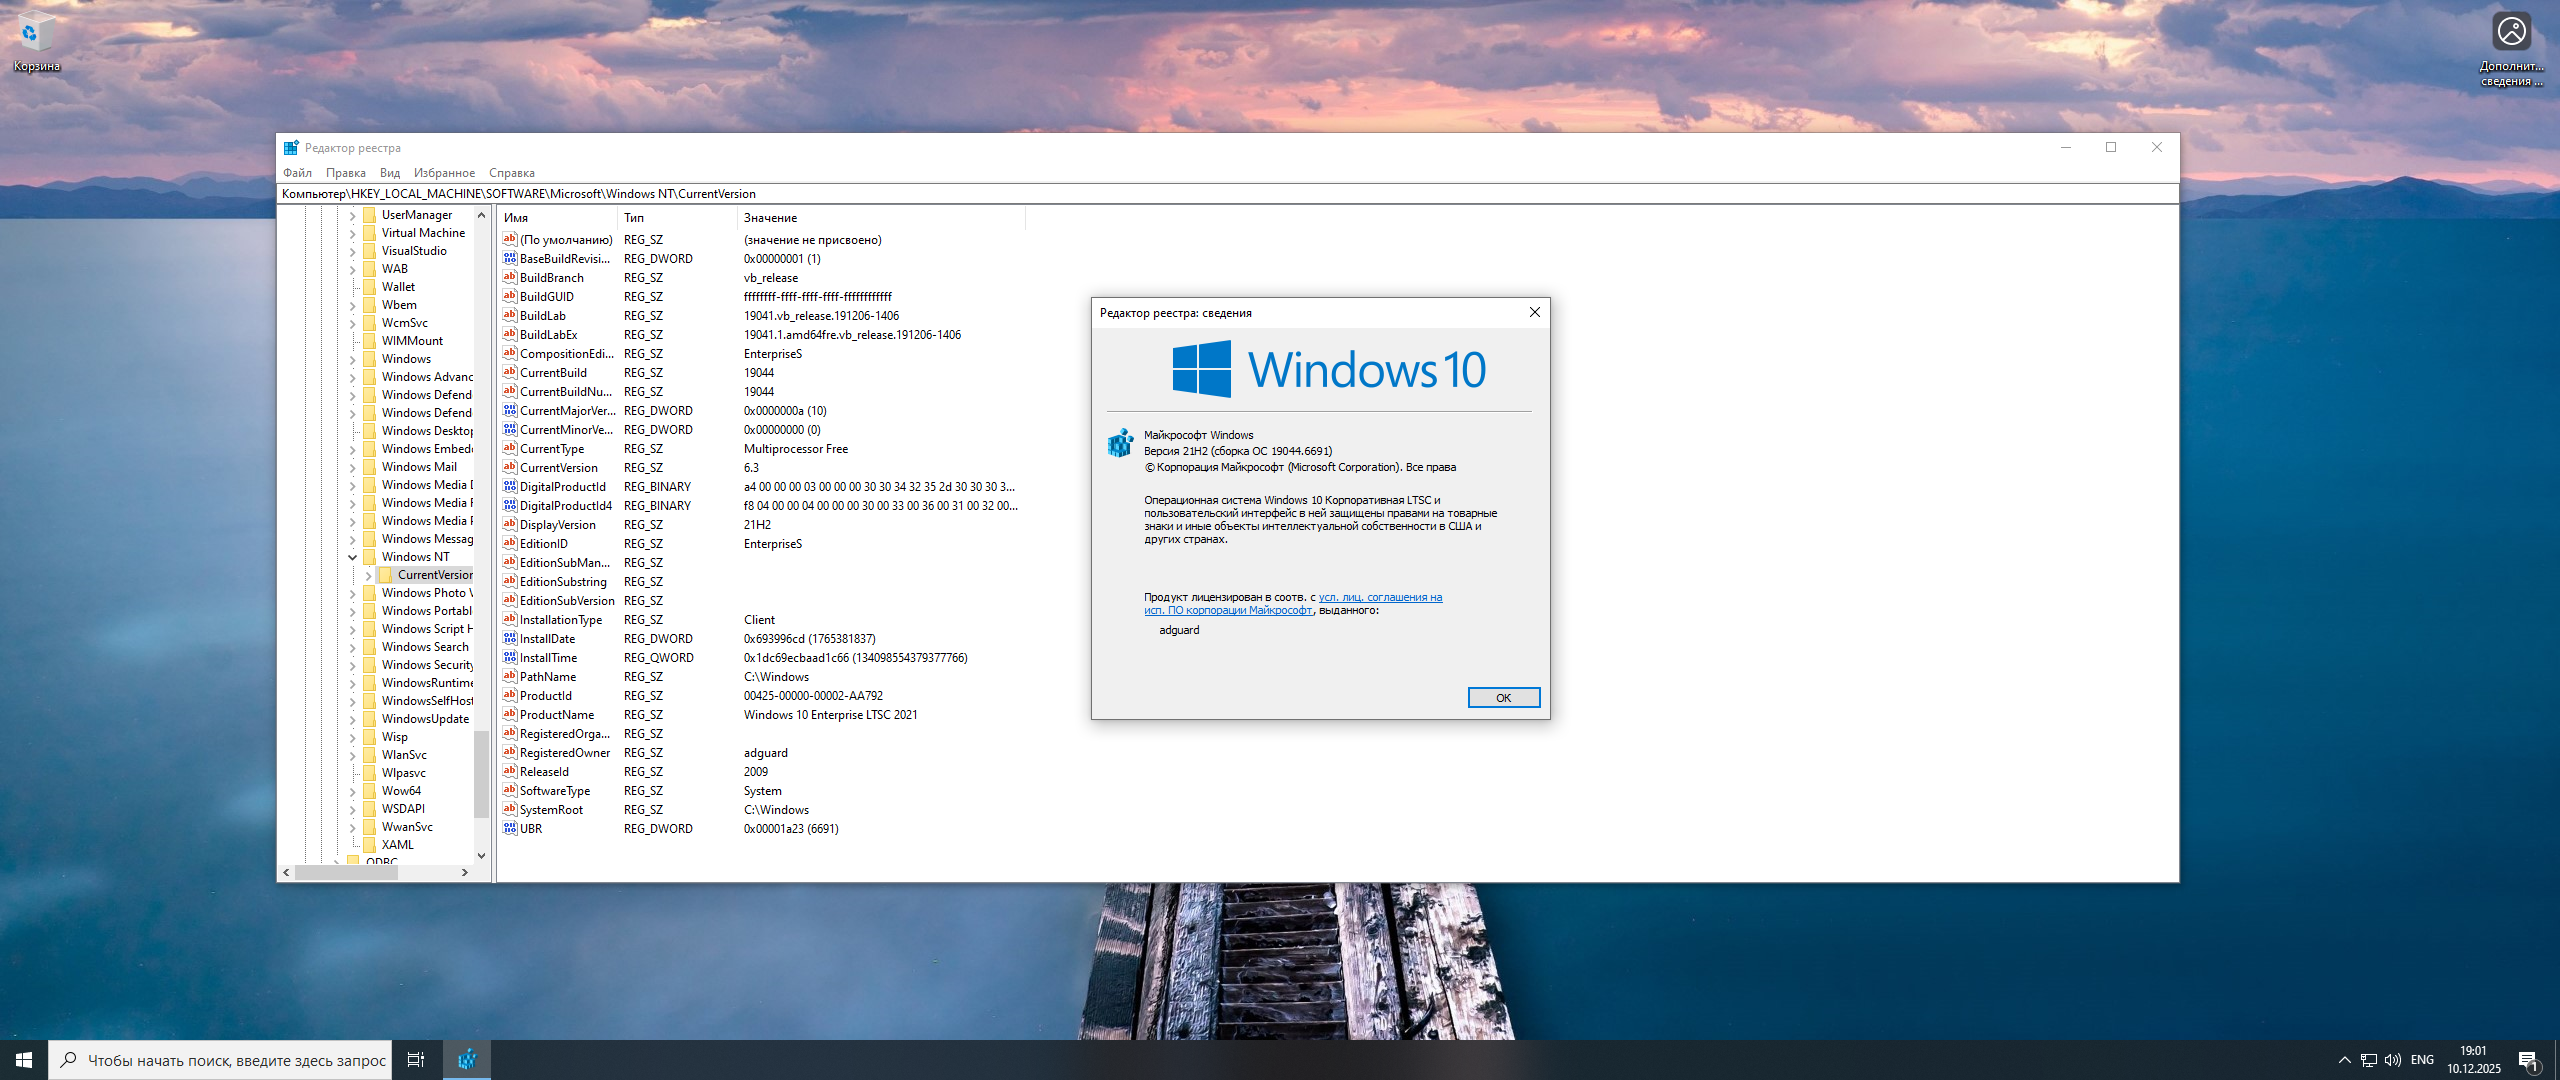This screenshot has width=2560, height=1080.
Task: Open the Правка menu
Action: 345,173
